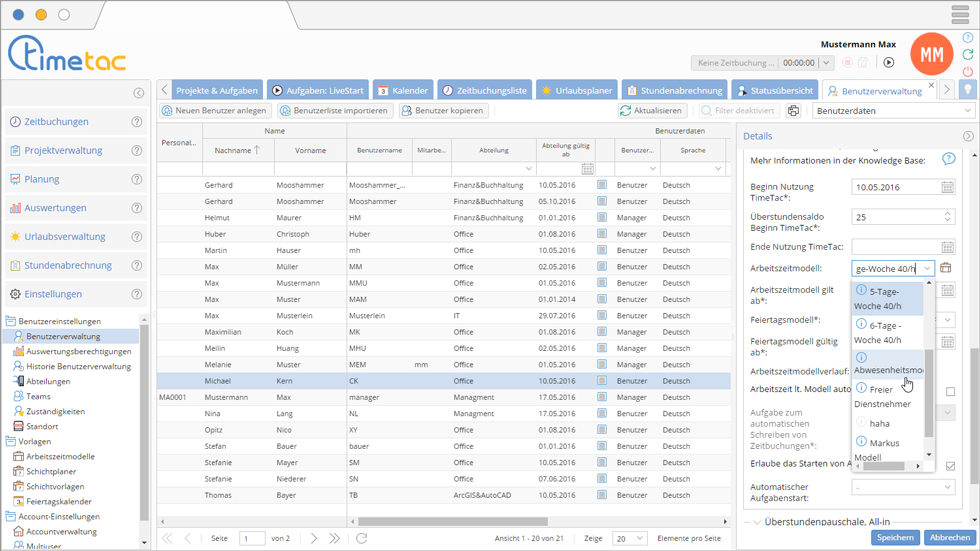
Task: Open calendar picker for Beginn Nutzung TimeTac
Action: coord(947,187)
